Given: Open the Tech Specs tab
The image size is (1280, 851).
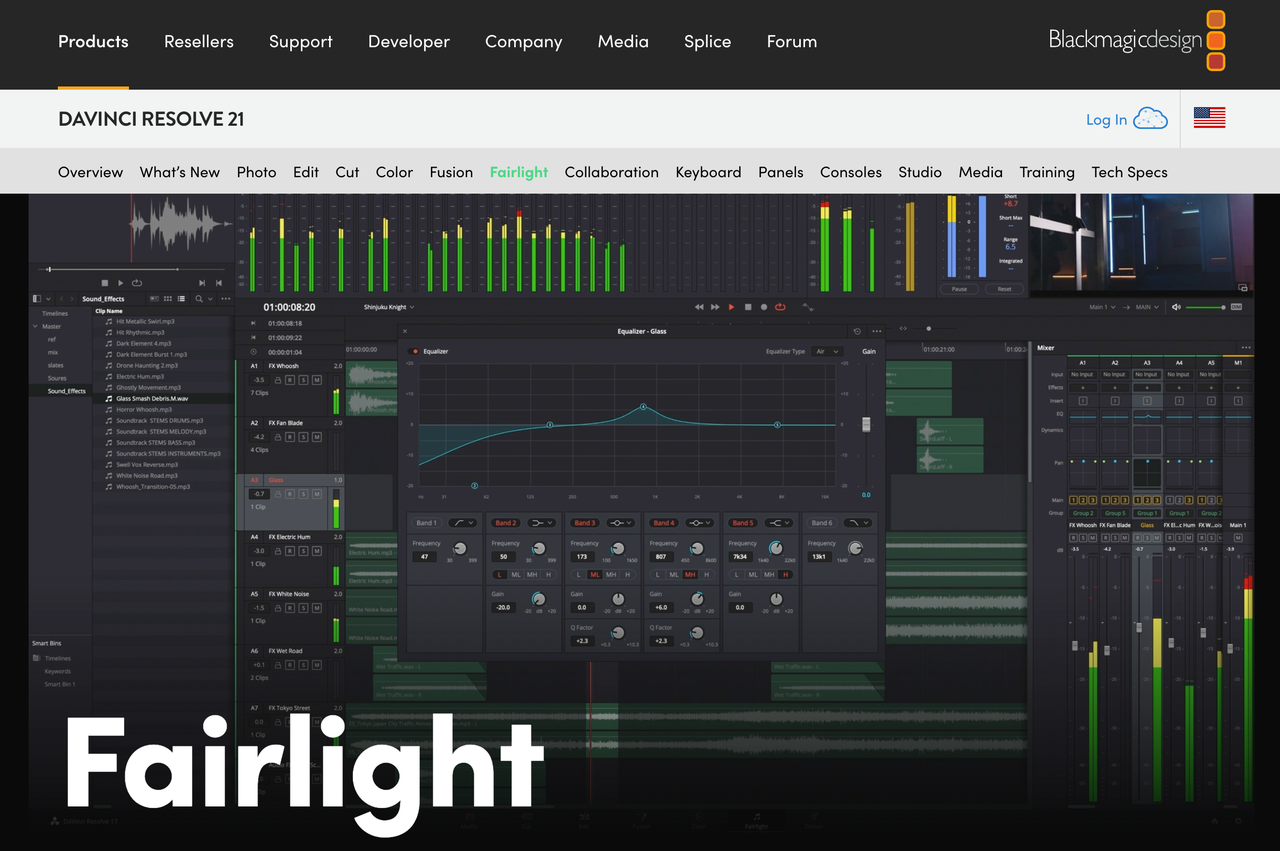Looking at the screenshot, I should (1129, 172).
